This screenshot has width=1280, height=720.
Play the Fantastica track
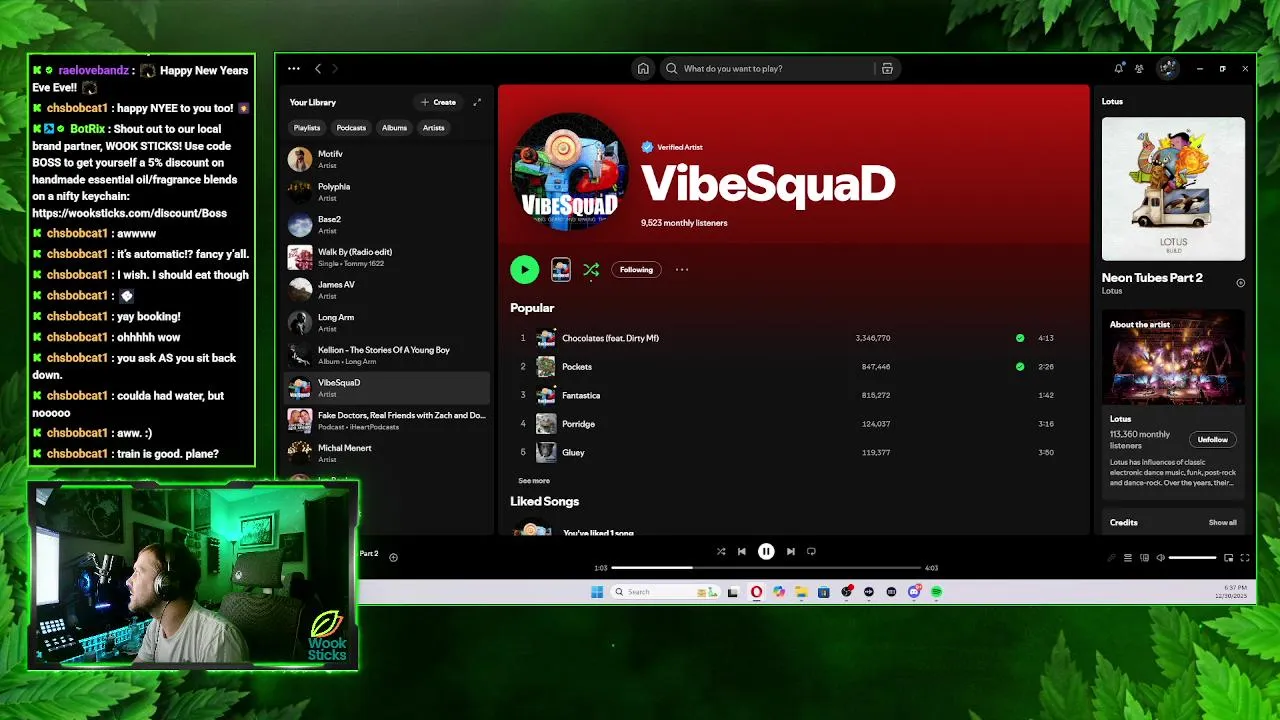[x=787, y=395]
